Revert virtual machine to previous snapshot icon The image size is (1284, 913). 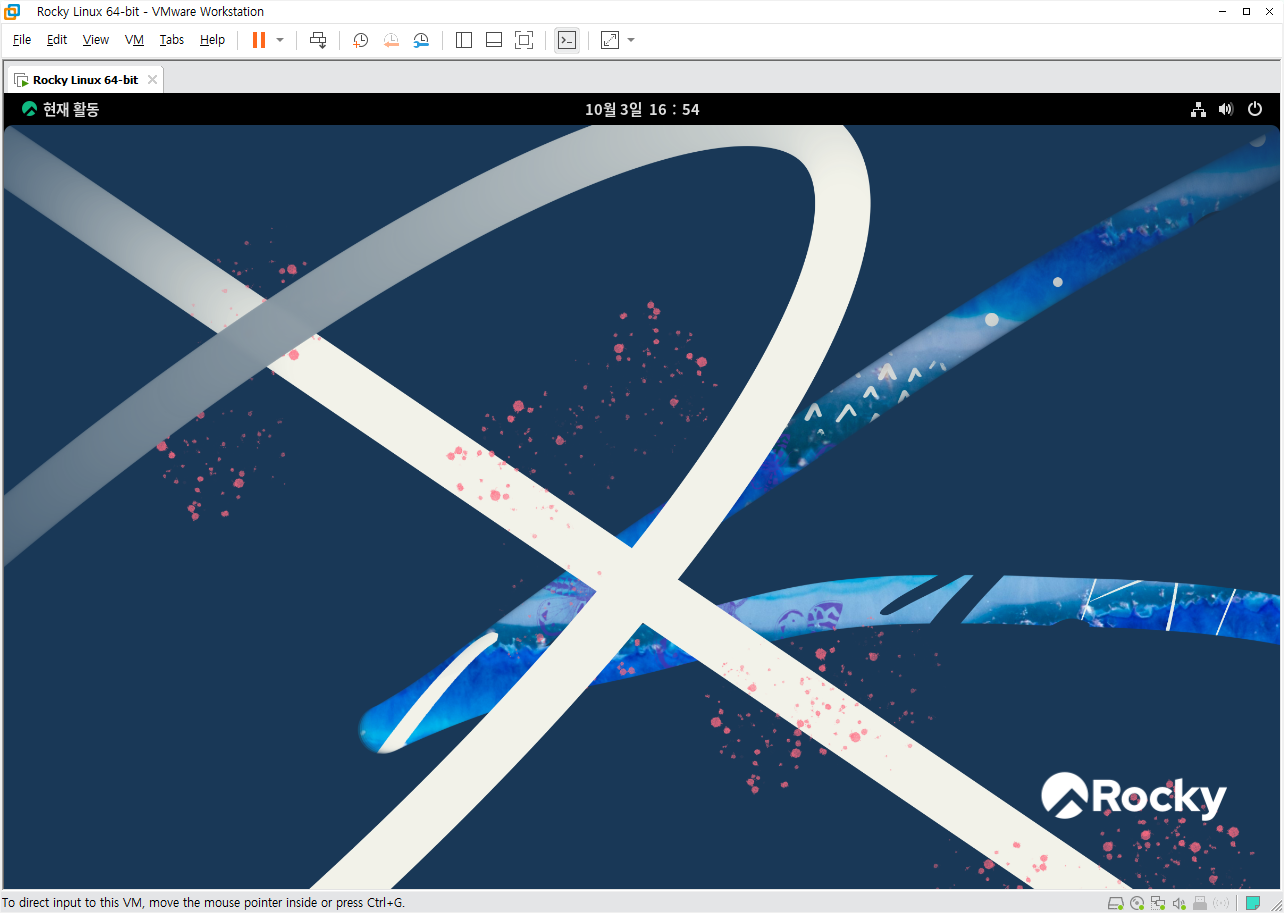[391, 40]
